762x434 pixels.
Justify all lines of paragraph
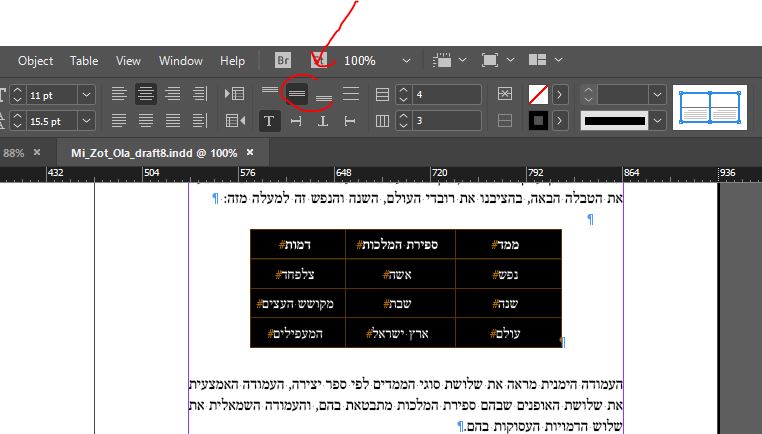[x=173, y=121]
